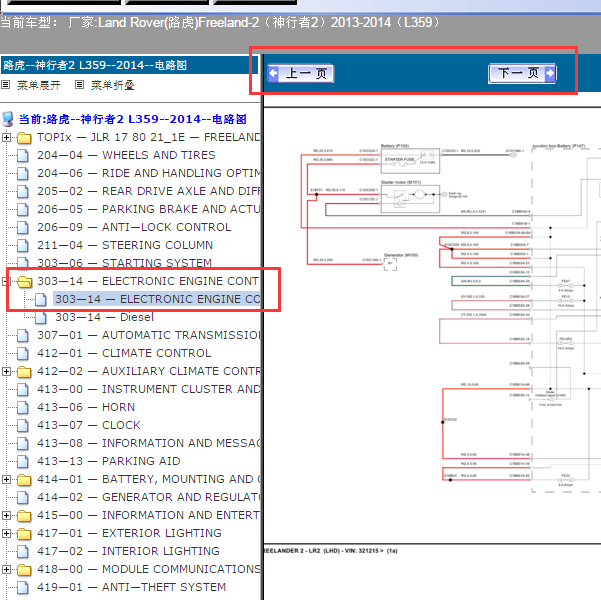The image size is (601, 600).
Task: Click the Battery (P100) block in diagram
Action: click(x=410, y=161)
